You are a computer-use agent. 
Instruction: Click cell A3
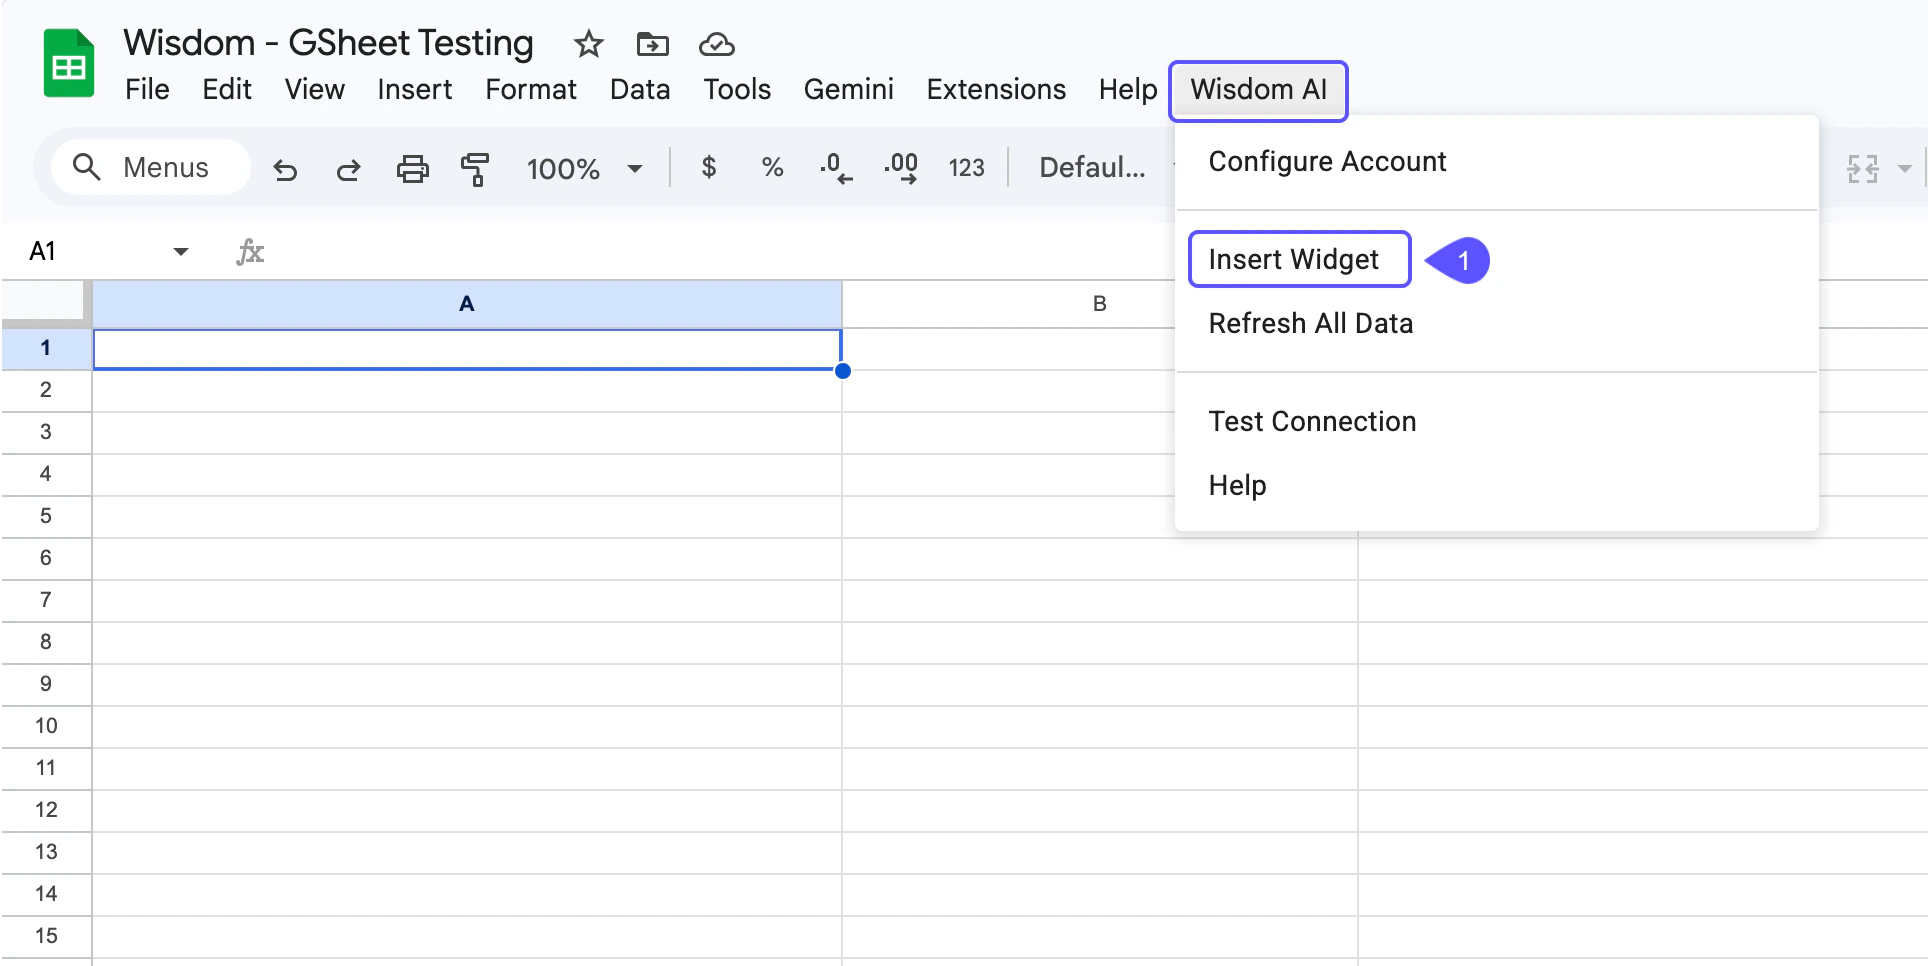tap(467, 432)
